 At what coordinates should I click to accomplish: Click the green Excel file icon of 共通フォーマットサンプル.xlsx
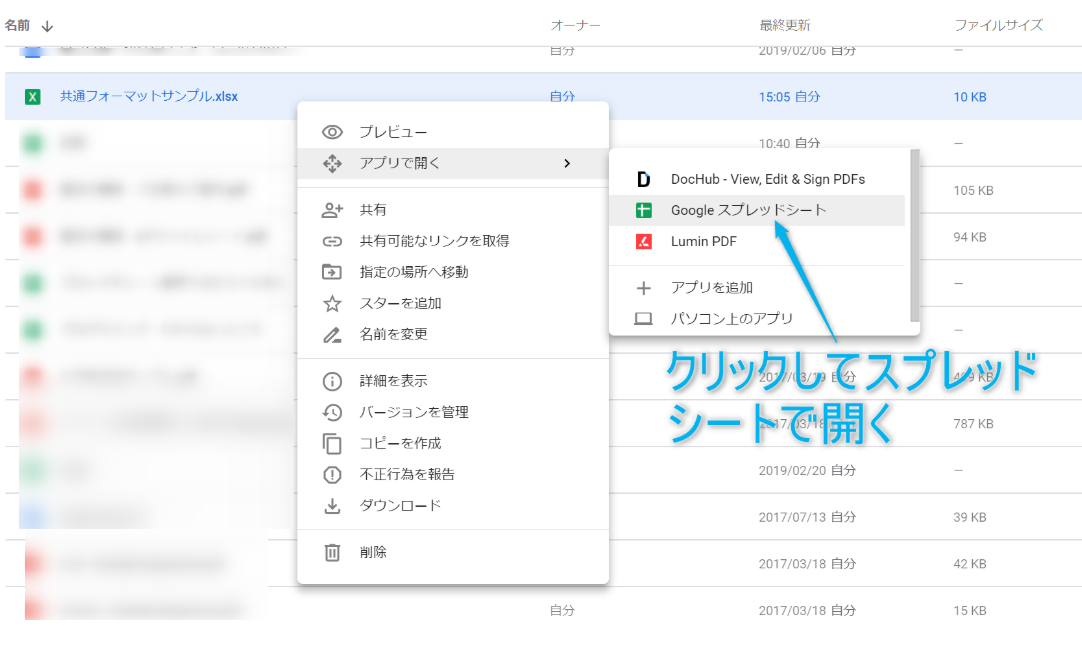click(x=32, y=97)
